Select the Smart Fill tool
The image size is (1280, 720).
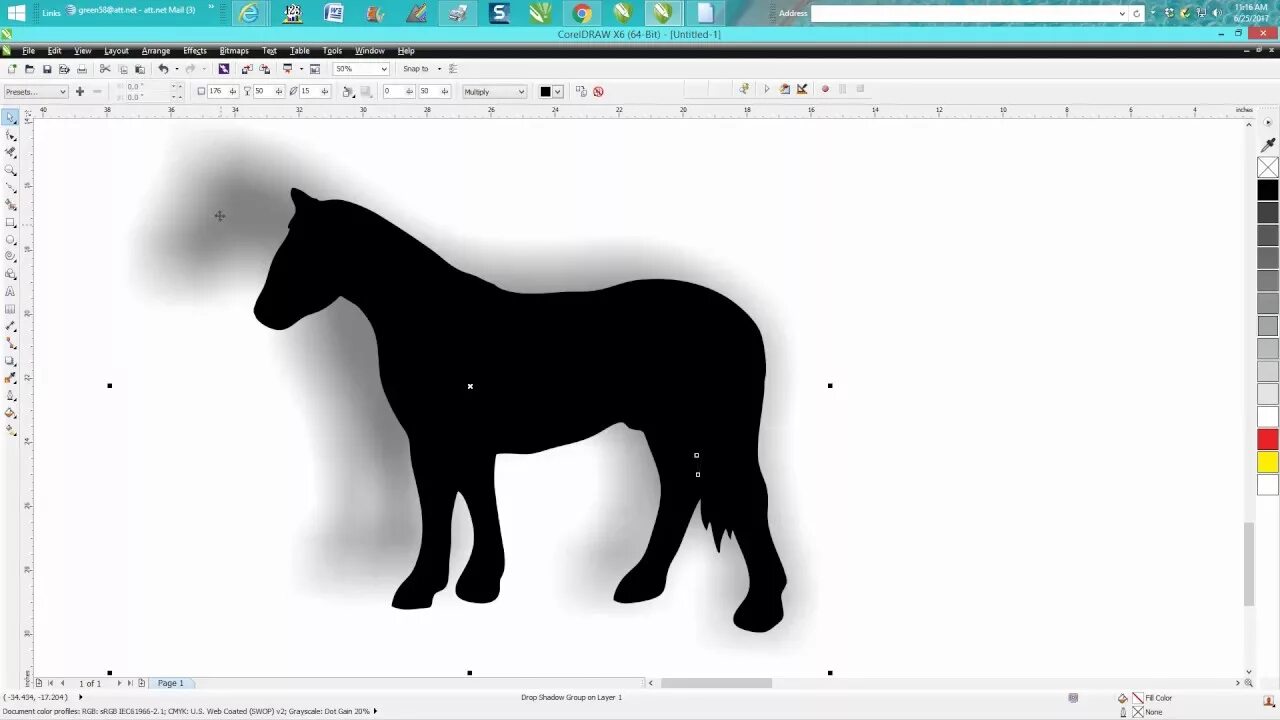click(x=10, y=204)
